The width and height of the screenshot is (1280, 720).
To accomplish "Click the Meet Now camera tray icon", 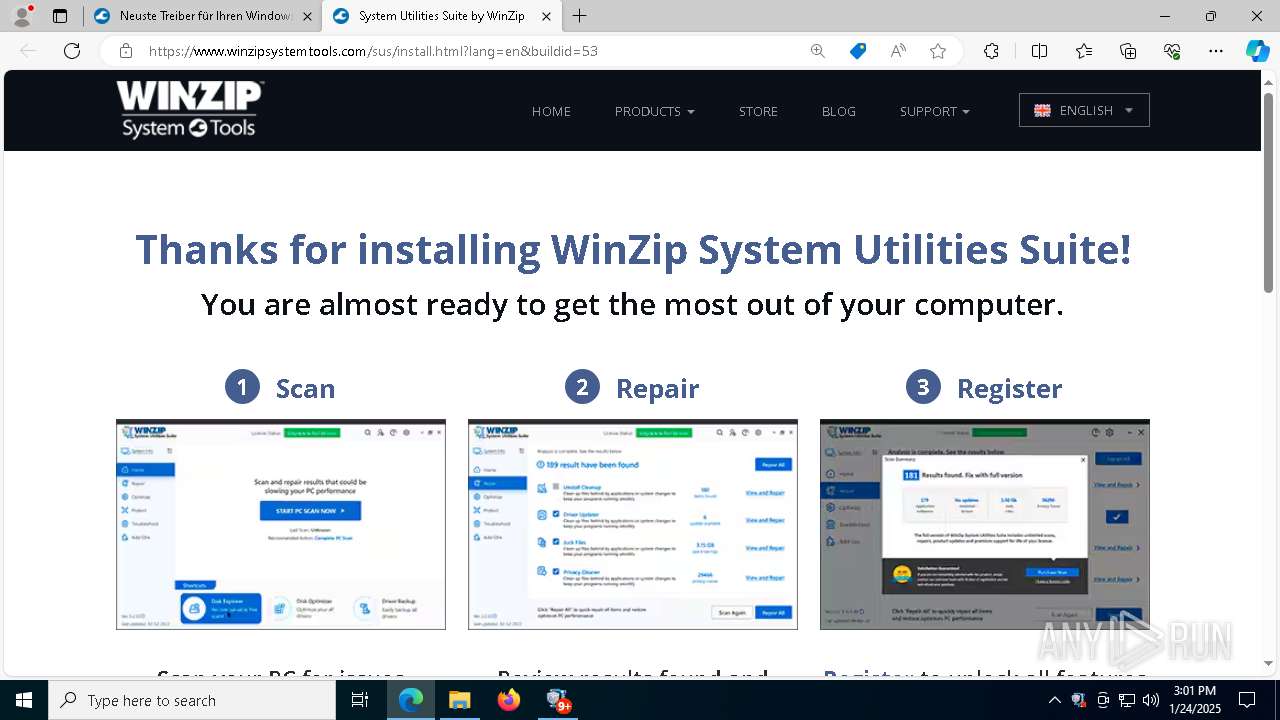I will (x=1103, y=700).
